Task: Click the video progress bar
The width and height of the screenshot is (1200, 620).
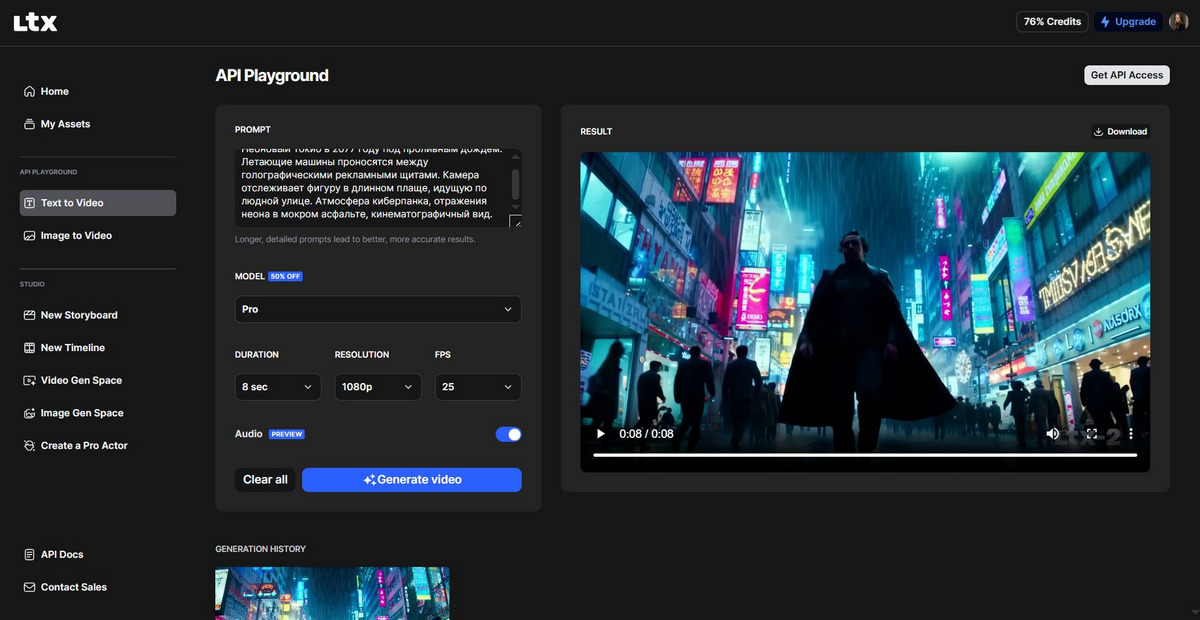Action: pyautogui.click(x=865, y=455)
